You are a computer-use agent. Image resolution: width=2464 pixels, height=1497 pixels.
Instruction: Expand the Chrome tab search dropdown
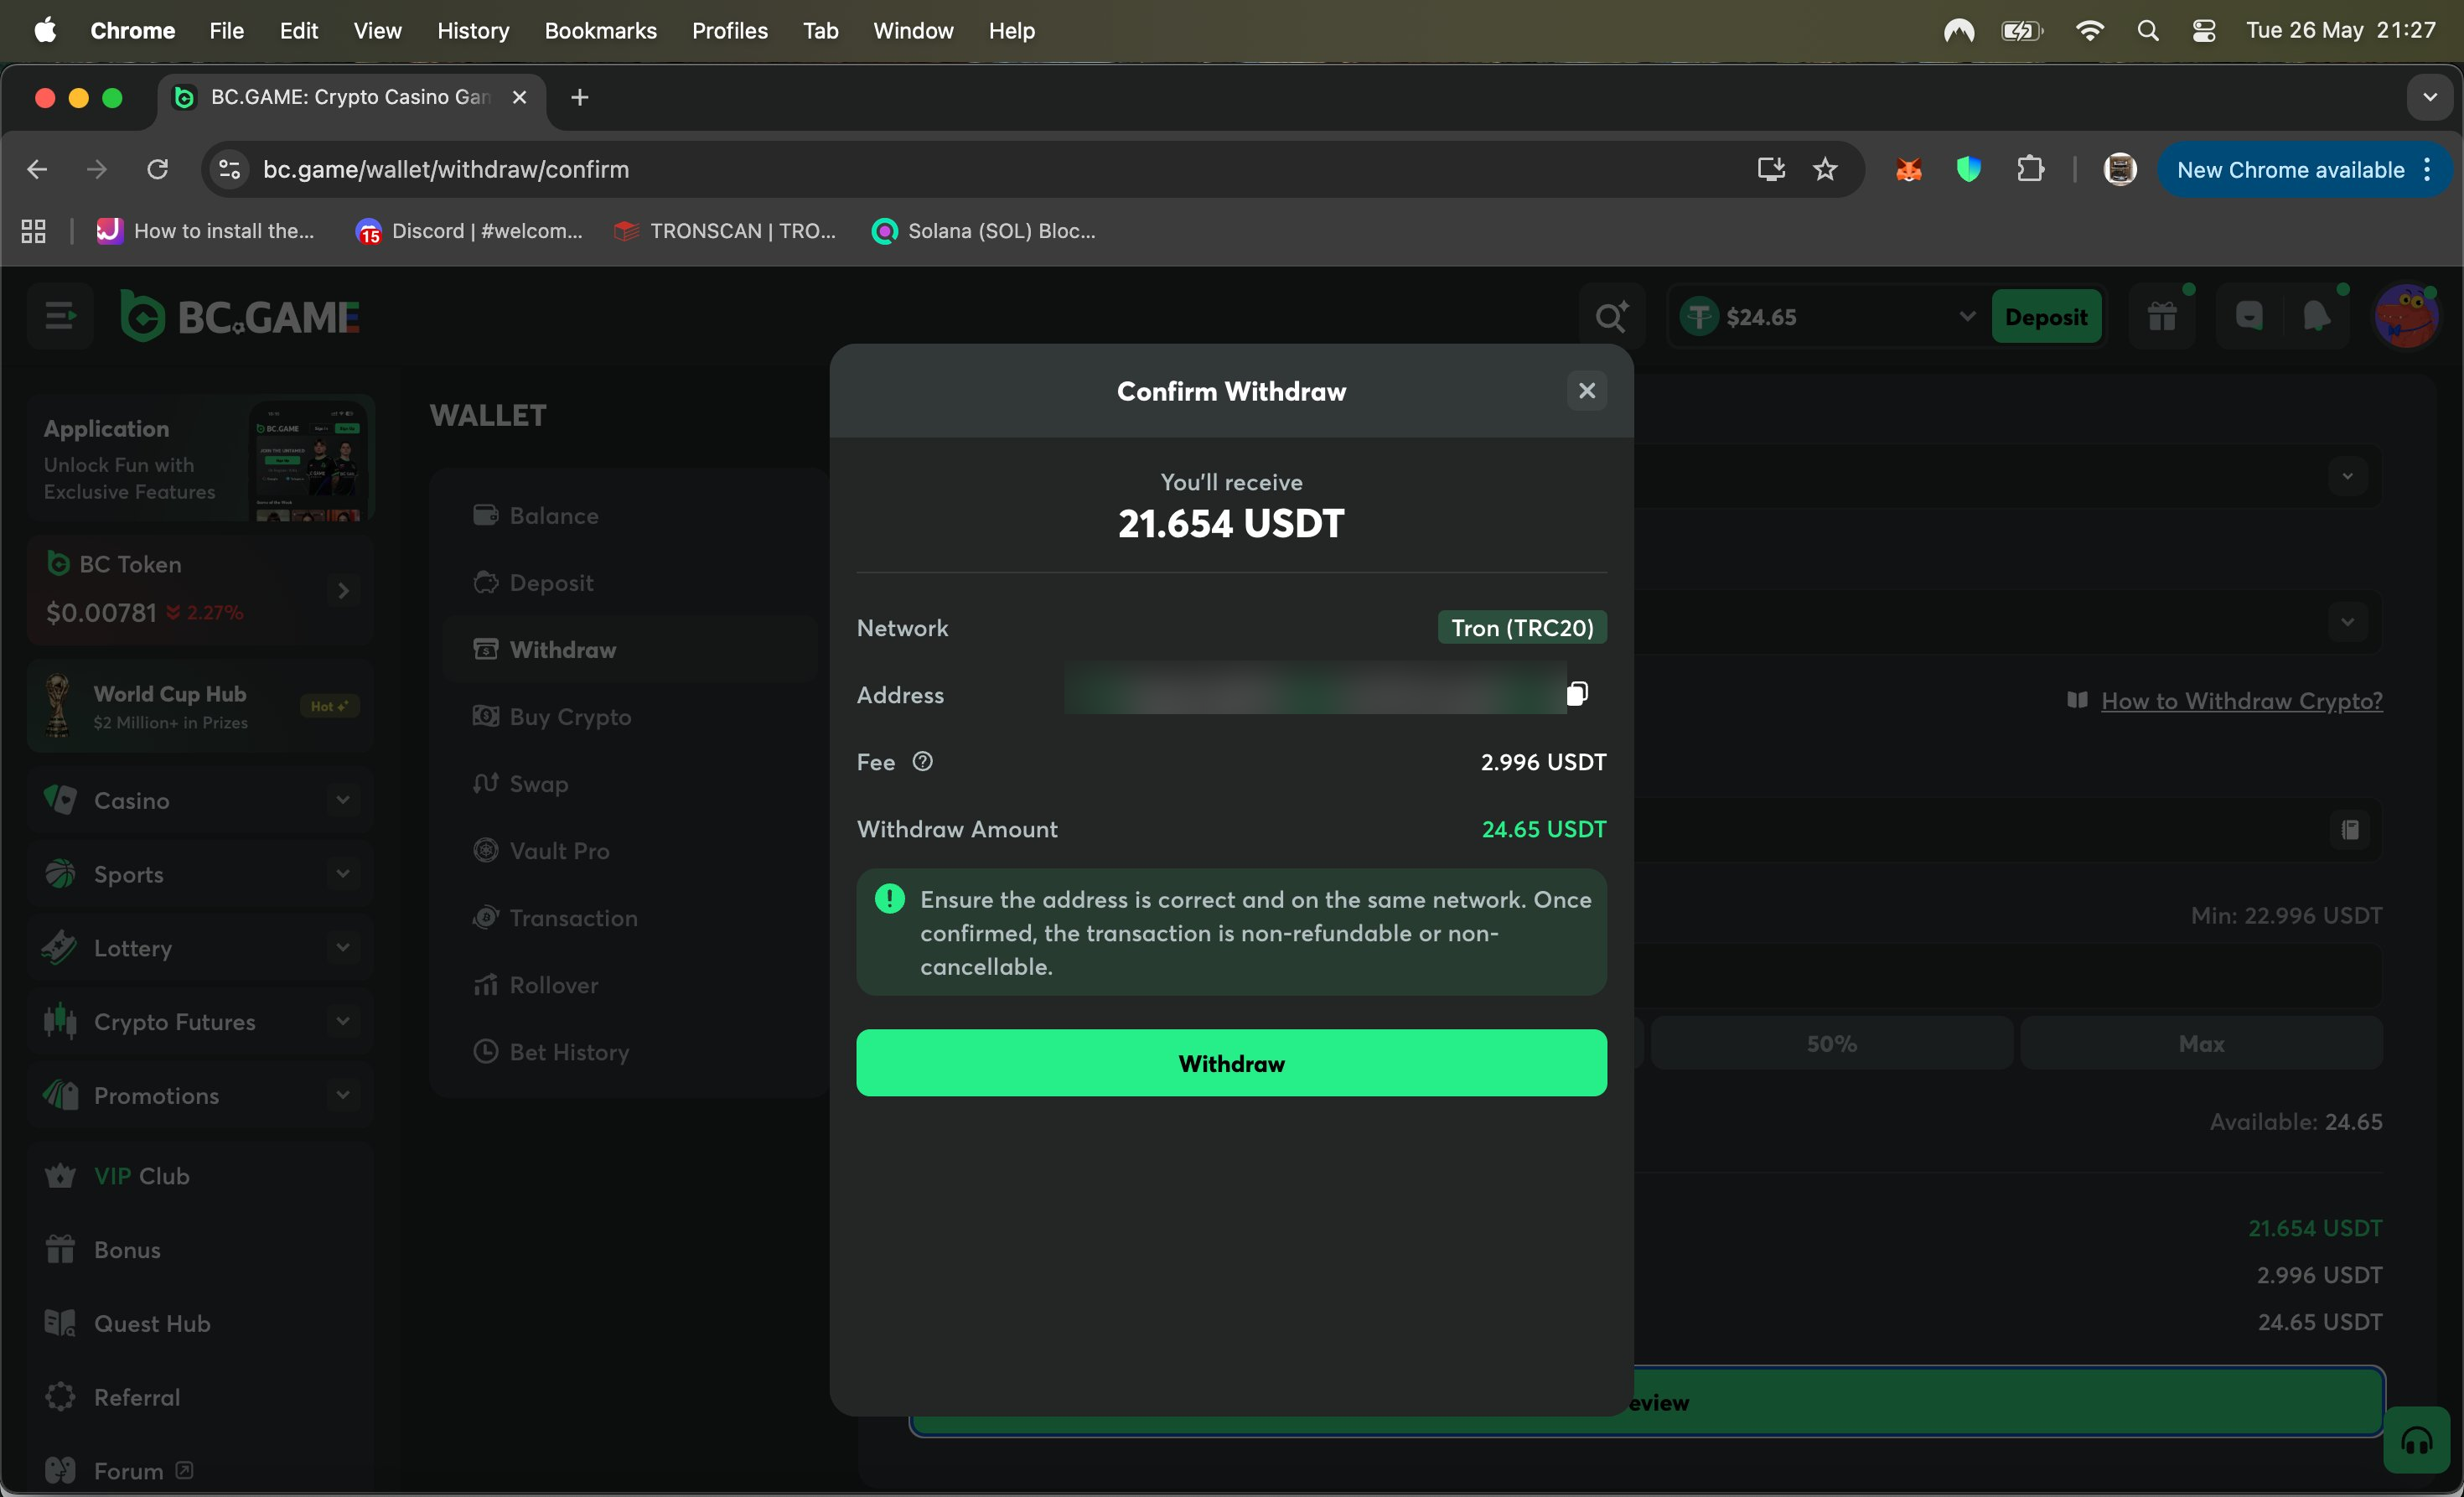tap(2430, 97)
